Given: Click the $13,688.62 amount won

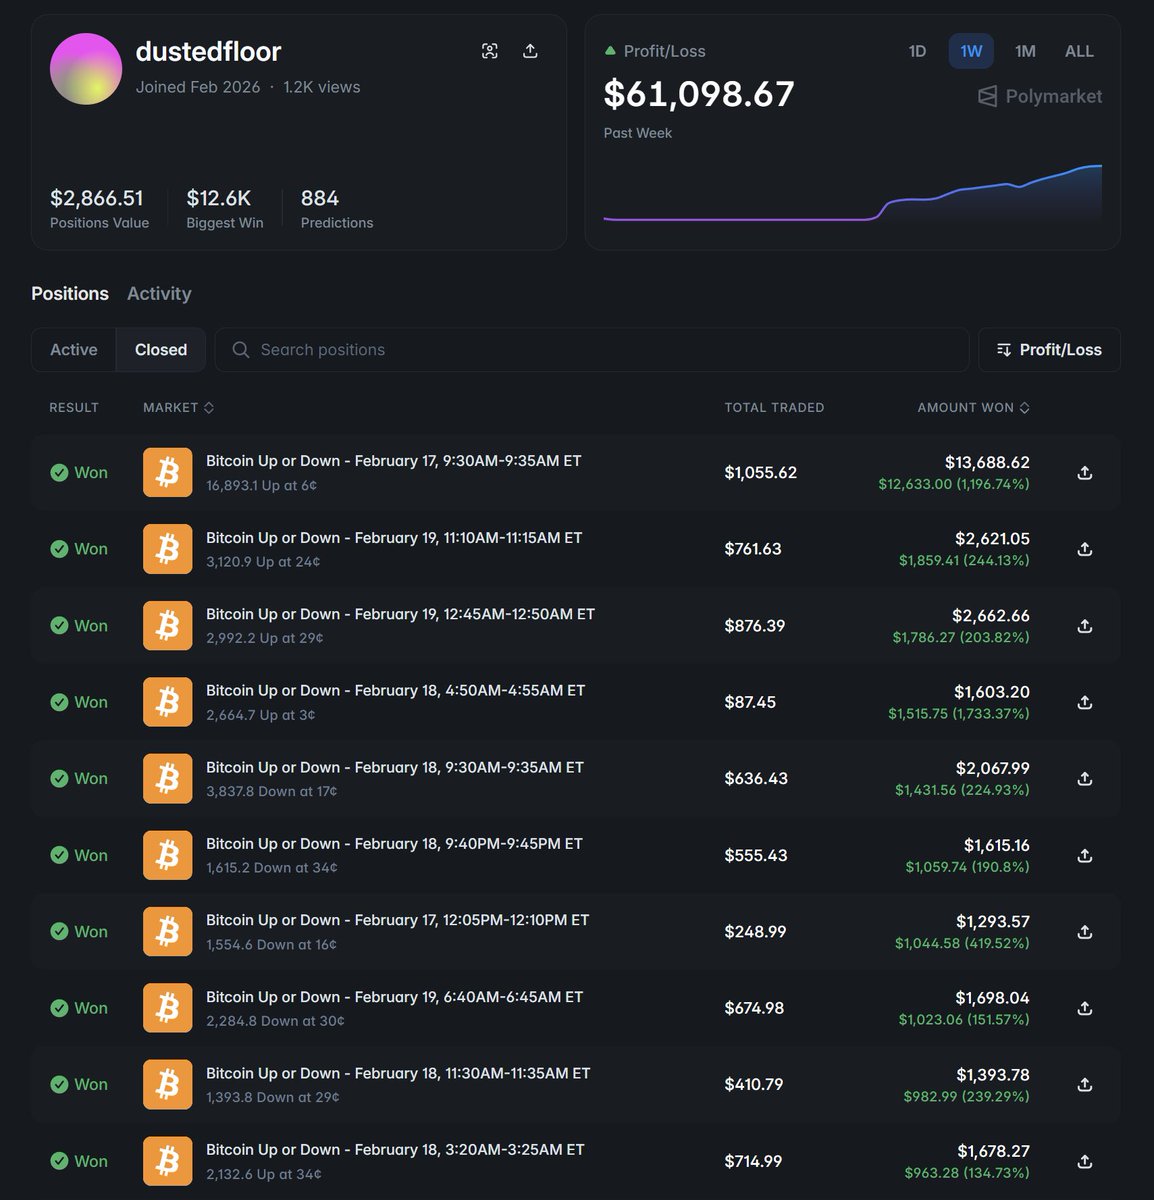Looking at the screenshot, I should tap(987, 462).
